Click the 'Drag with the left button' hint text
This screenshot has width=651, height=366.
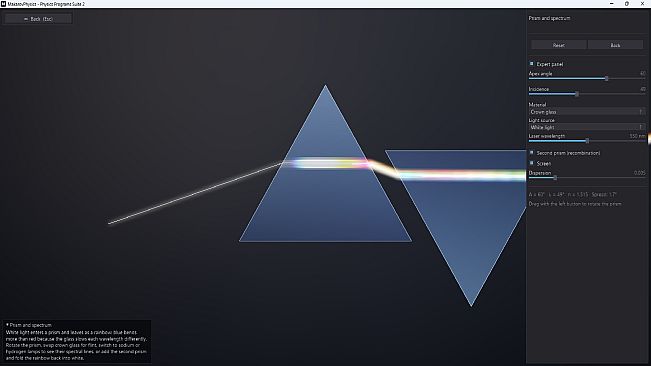click(x=575, y=204)
